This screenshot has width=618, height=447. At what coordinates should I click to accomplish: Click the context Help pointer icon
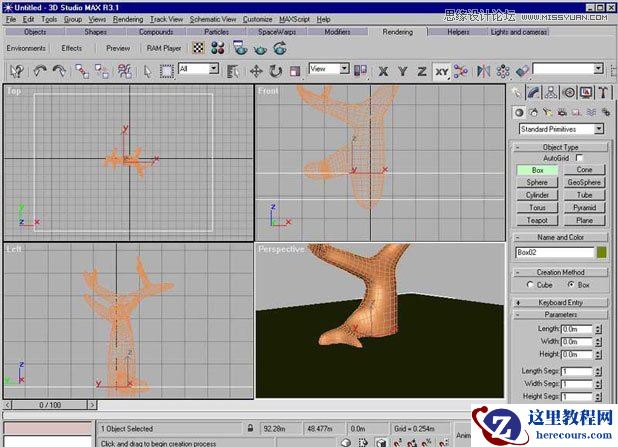point(17,71)
